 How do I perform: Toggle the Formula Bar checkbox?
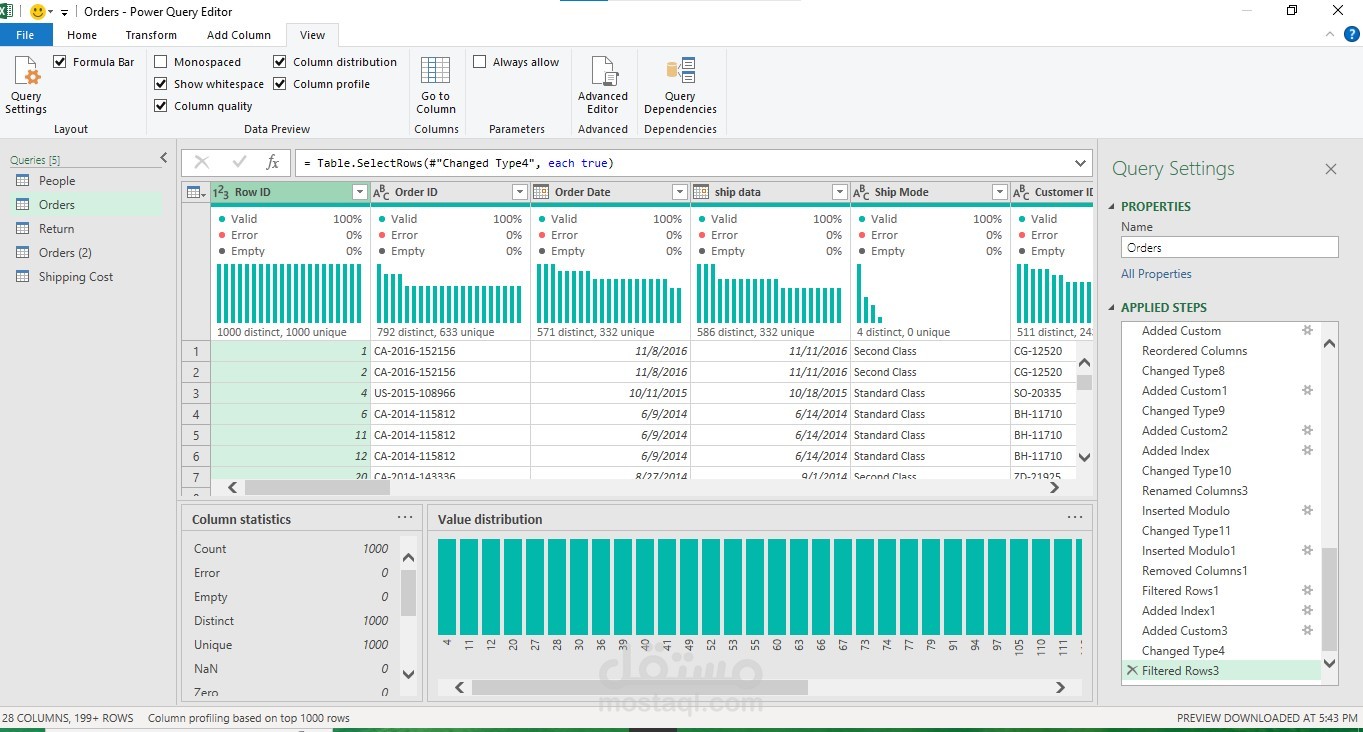[x=60, y=62]
